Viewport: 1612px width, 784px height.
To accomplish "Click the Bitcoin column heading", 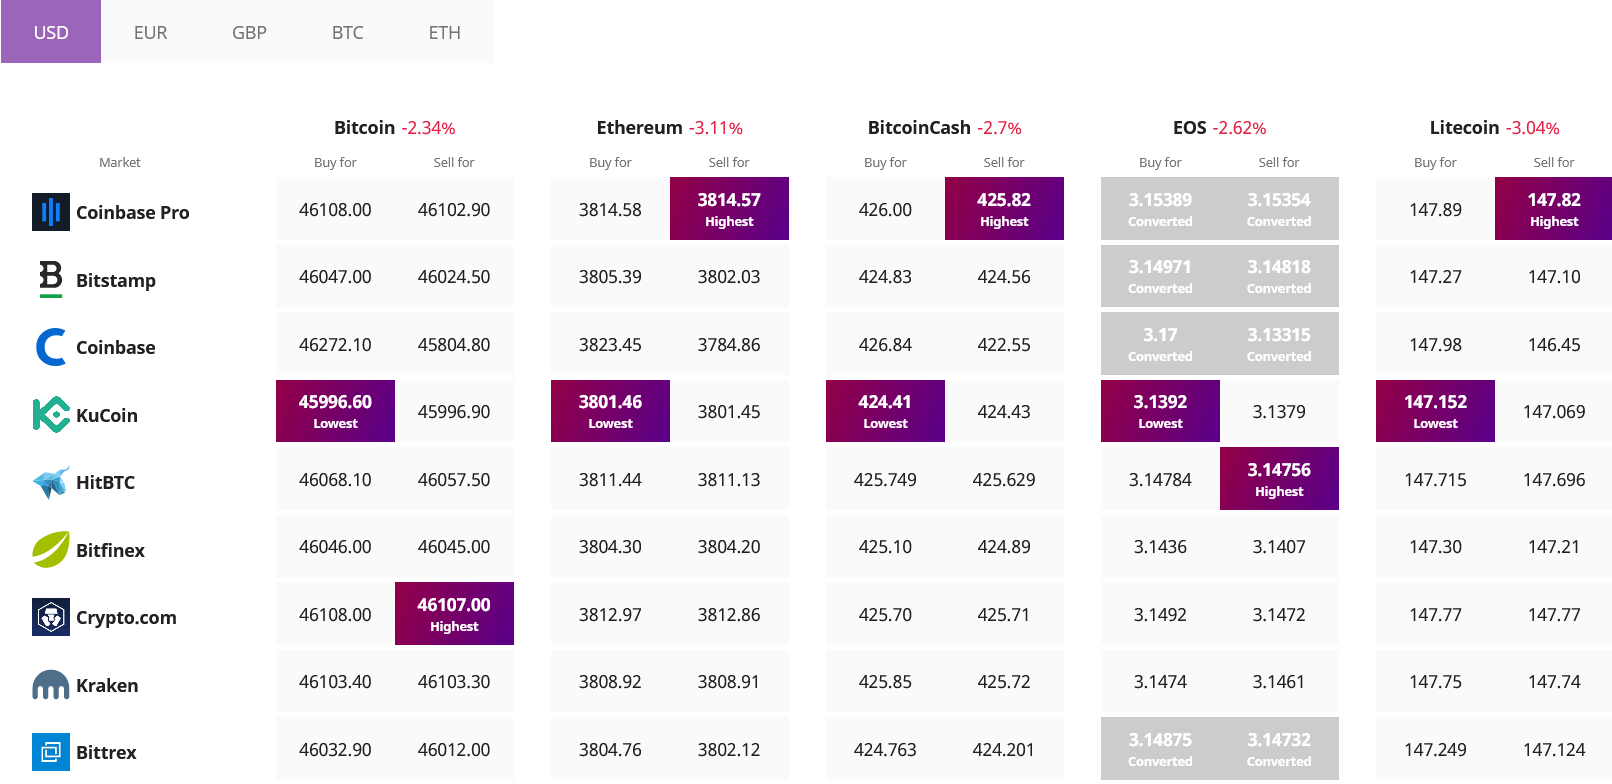I will point(364,127).
